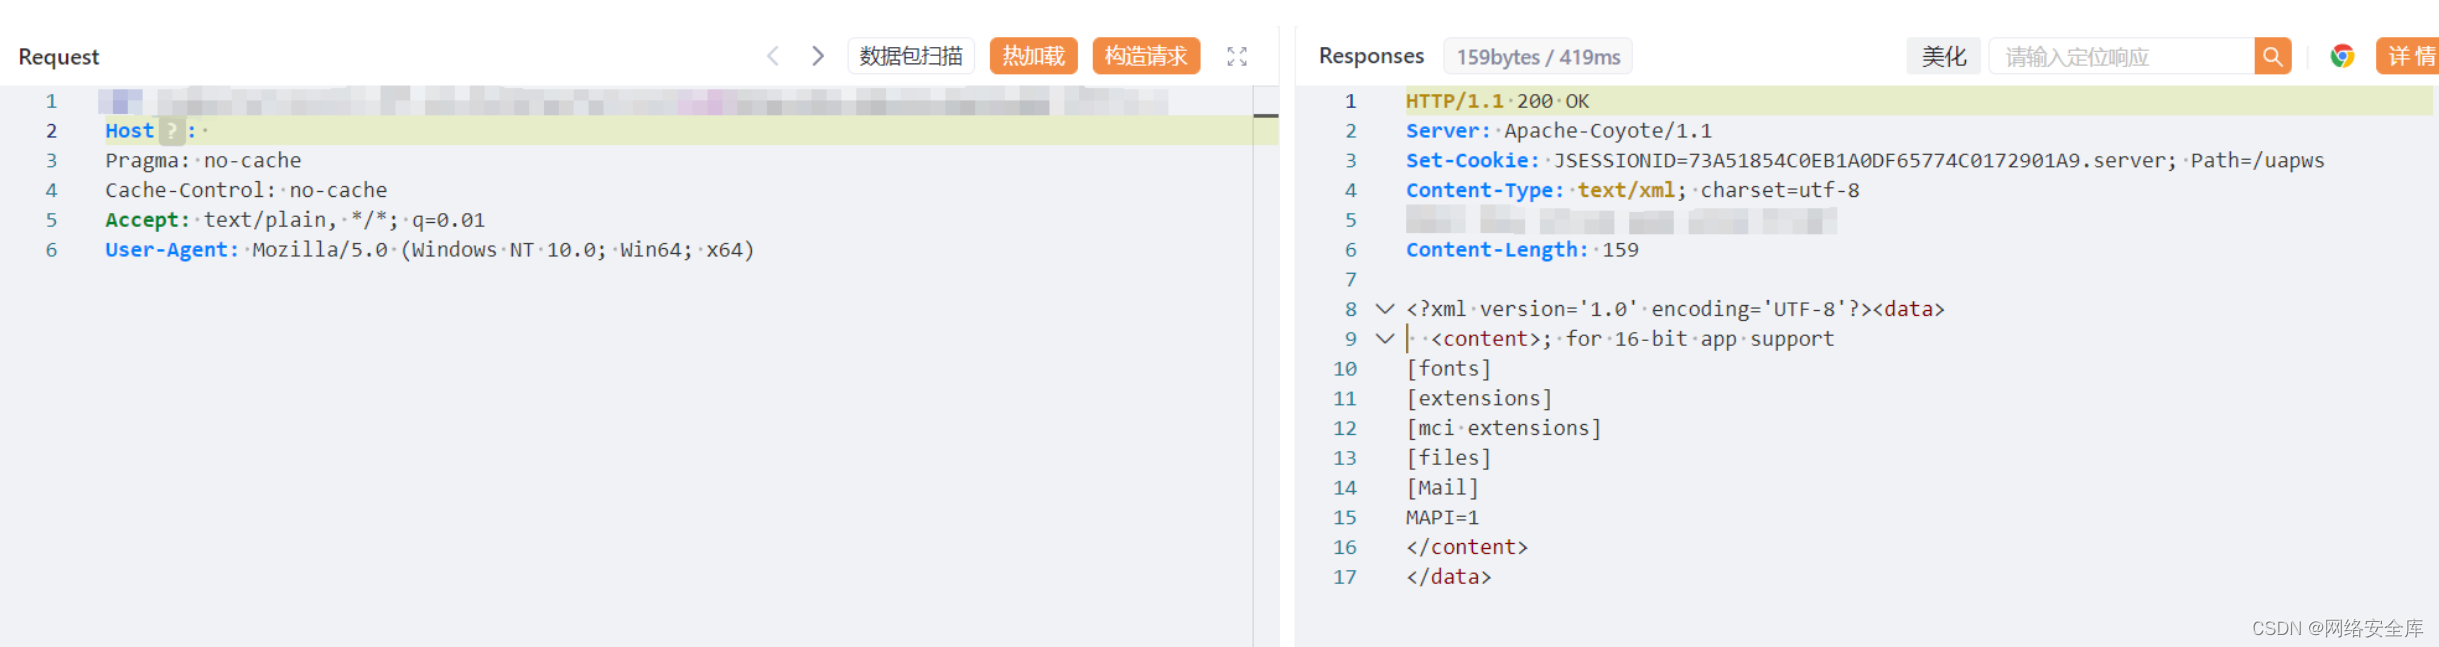This screenshot has height=647, width=2439.
Task: Click the 159bytes / 419ms response info tag
Action: click(x=1538, y=57)
